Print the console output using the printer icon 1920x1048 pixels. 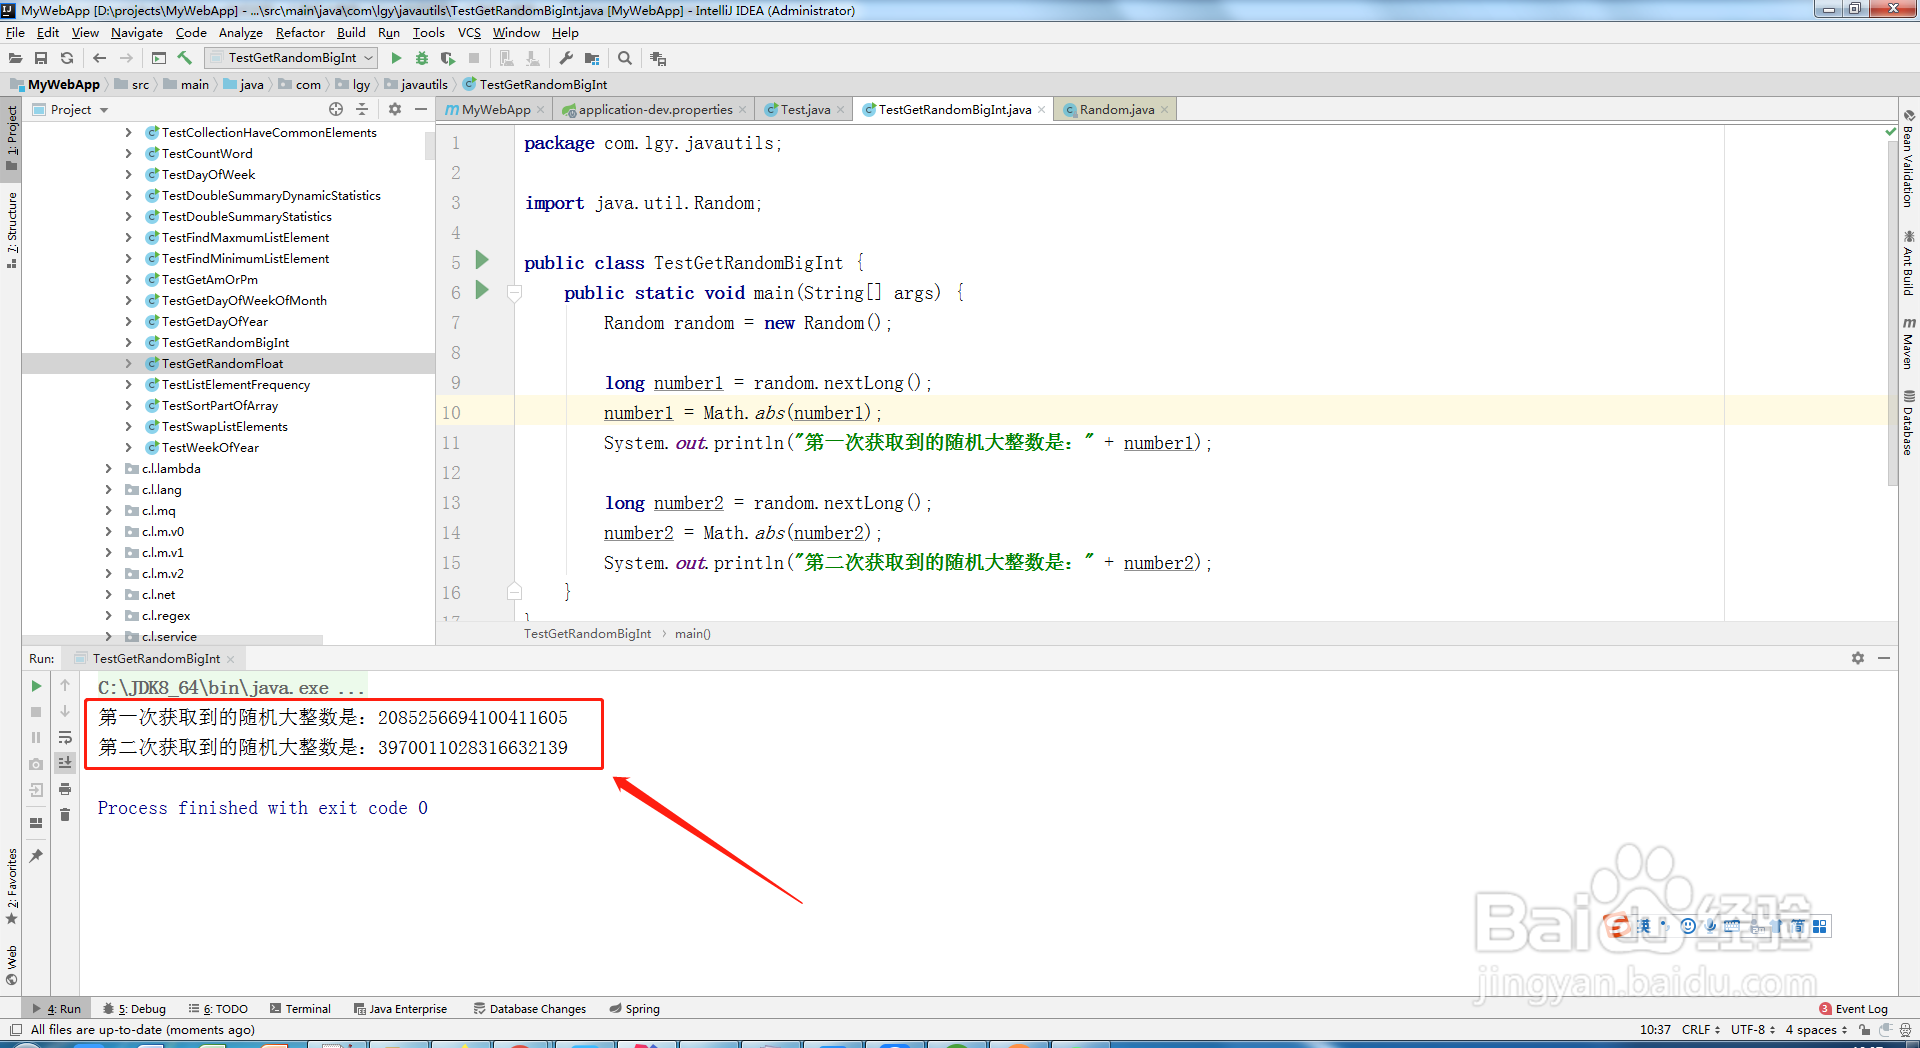[65, 789]
